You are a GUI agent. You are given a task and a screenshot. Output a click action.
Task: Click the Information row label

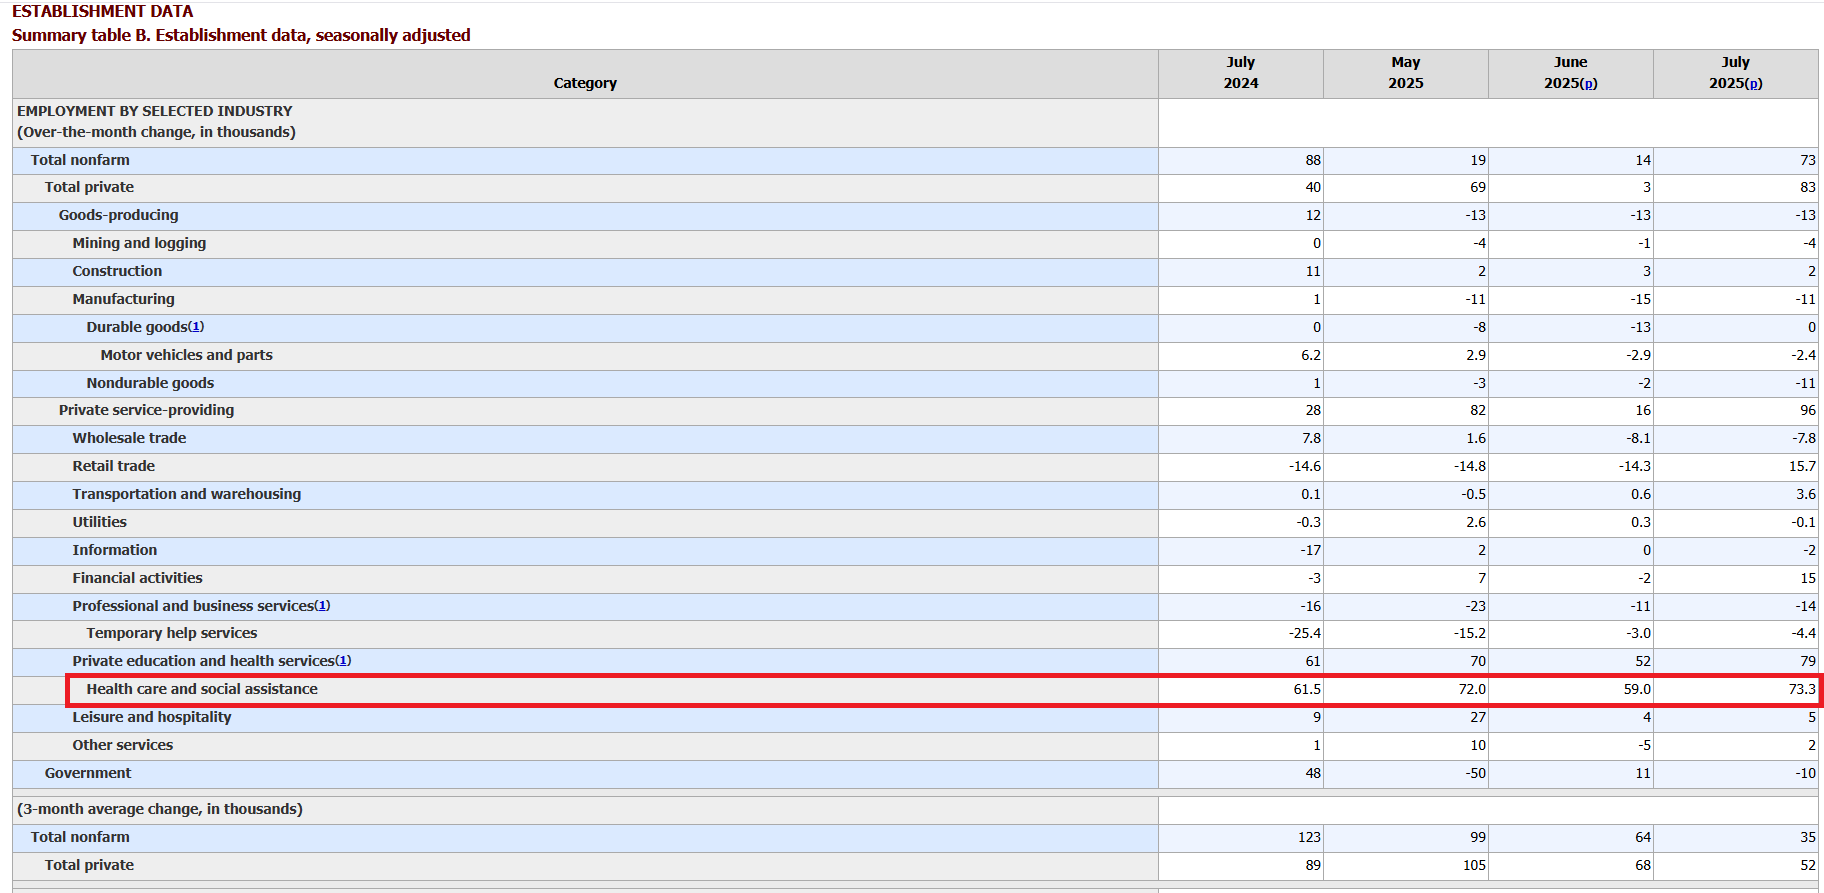[x=114, y=550]
